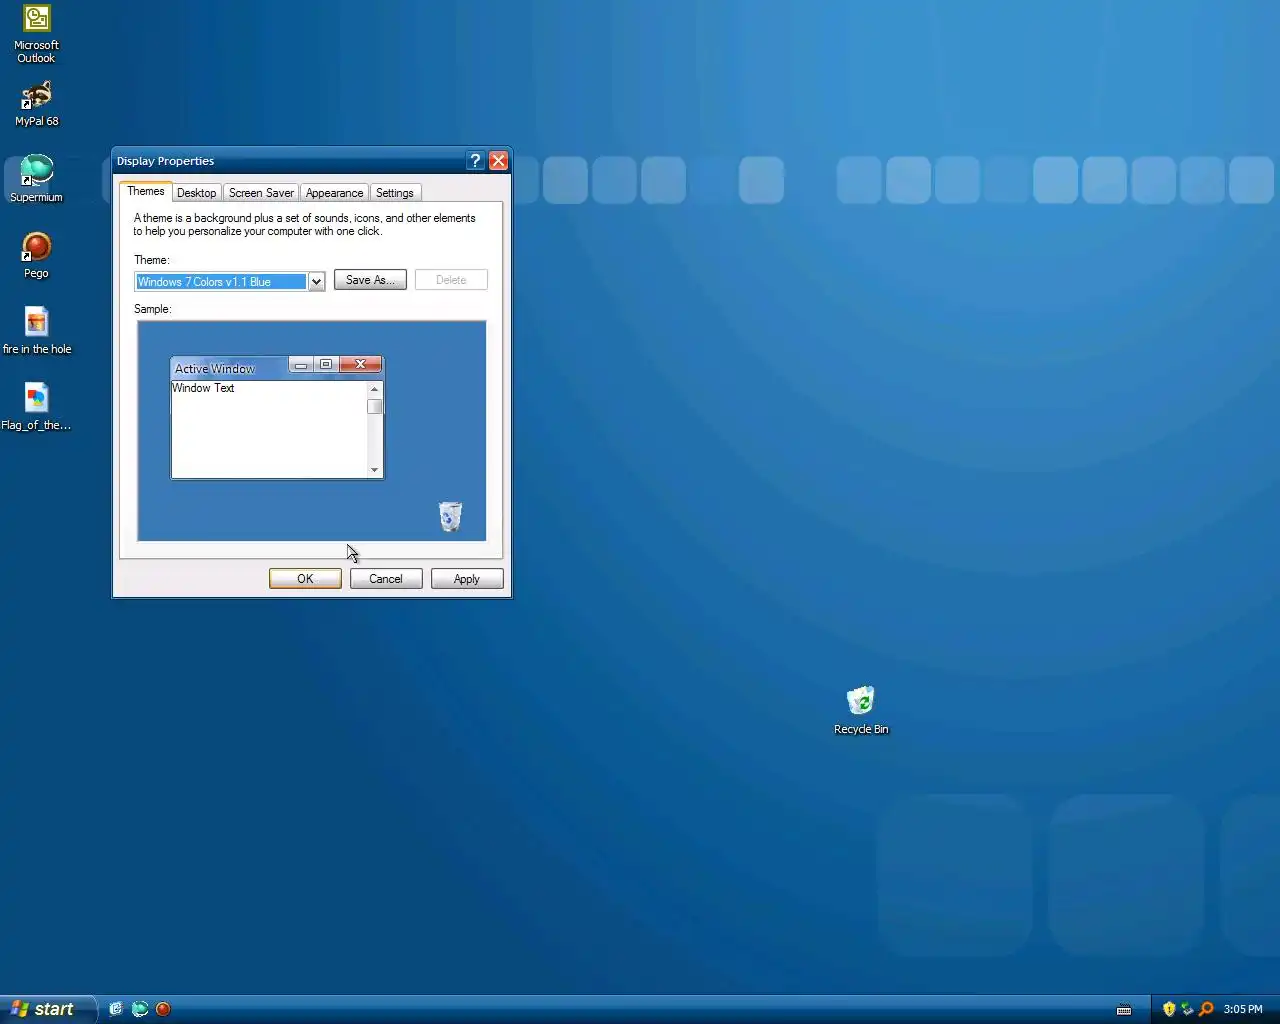Screen dimensions: 1280x1024
Task: Launch Pego from the quick launch bar
Action: coord(163,1009)
